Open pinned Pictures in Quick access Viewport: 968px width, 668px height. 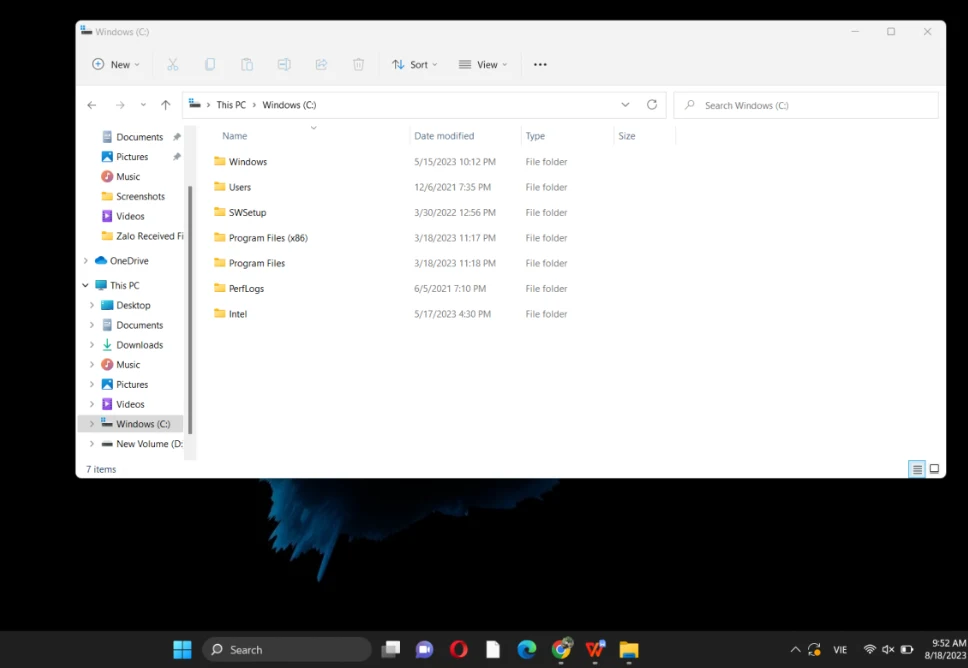[132, 157]
